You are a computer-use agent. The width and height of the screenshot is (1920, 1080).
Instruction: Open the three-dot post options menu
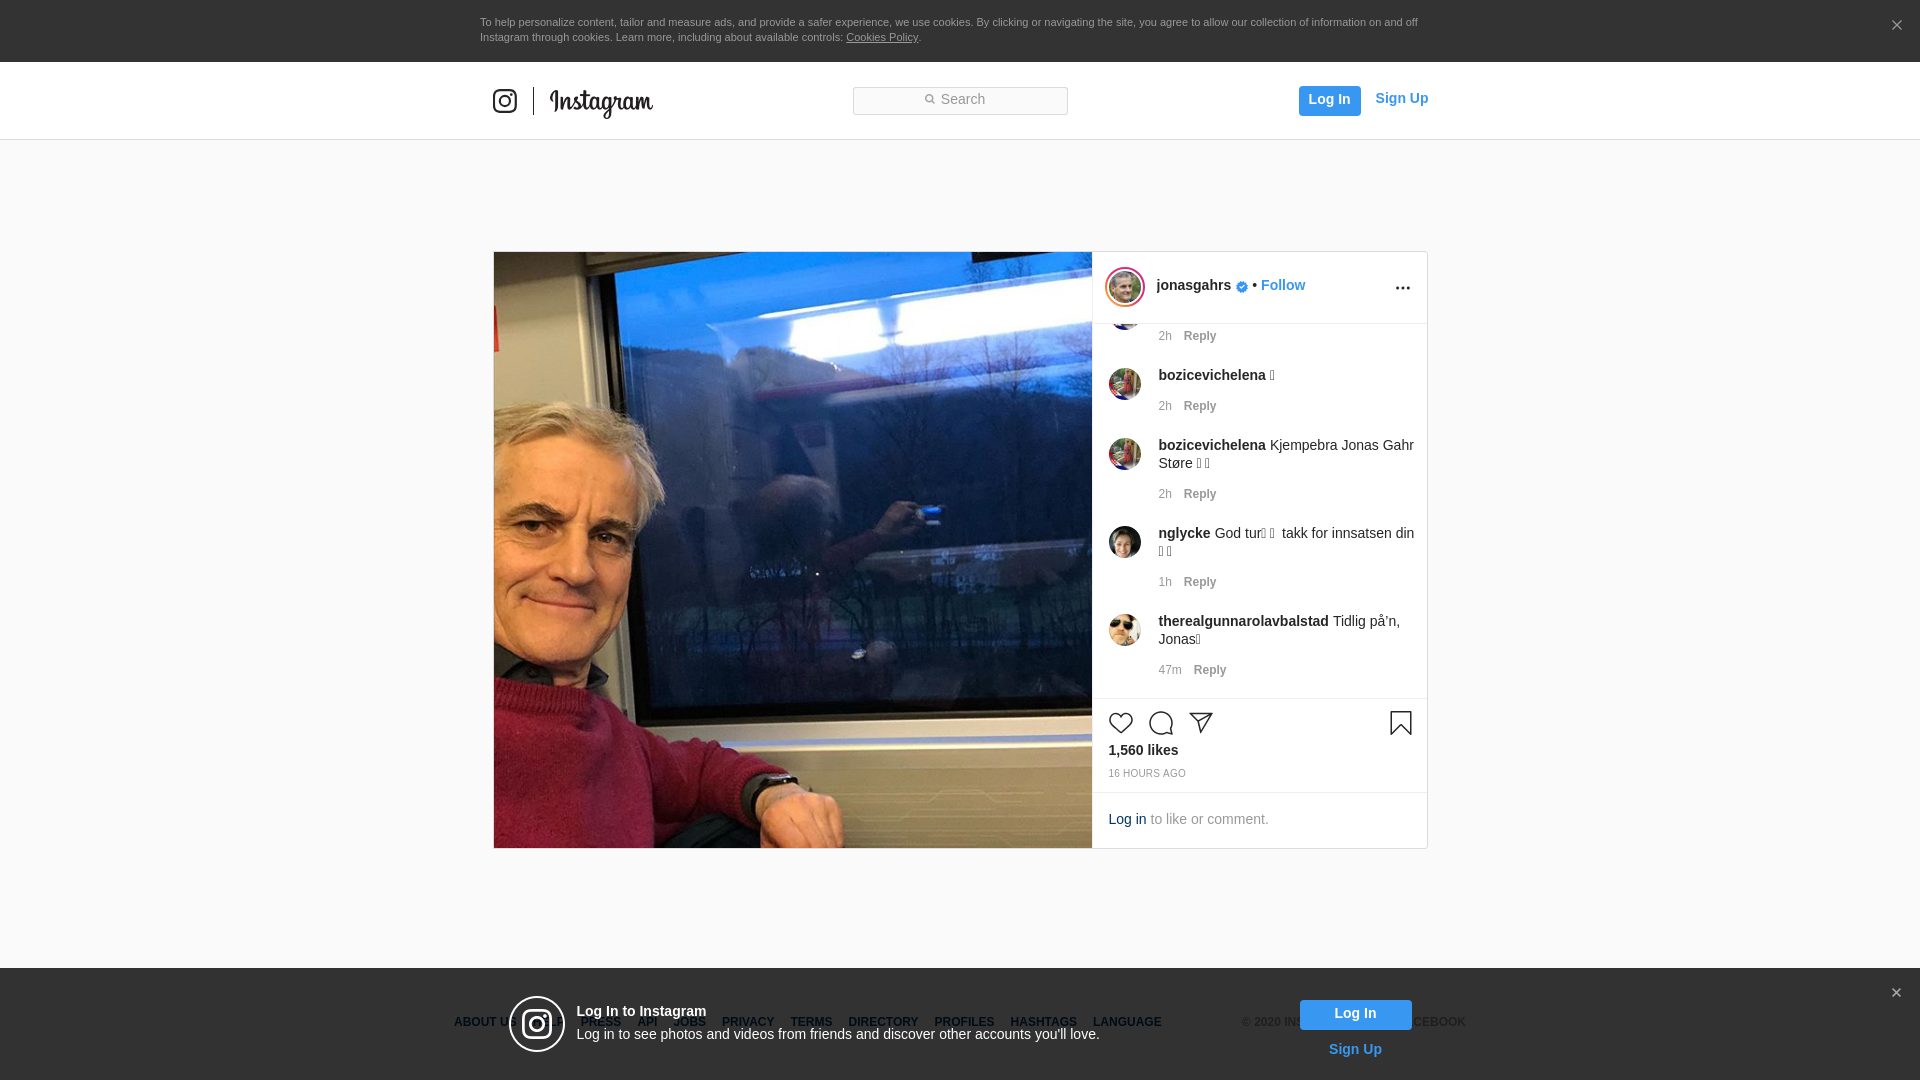click(x=1402, y=288)
